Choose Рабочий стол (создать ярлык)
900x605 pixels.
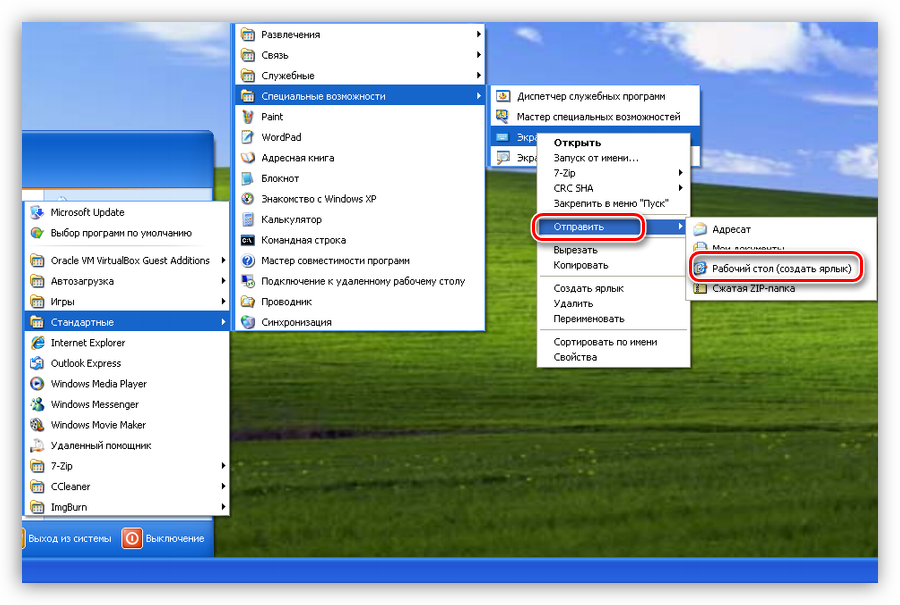[x=779, y=269]
